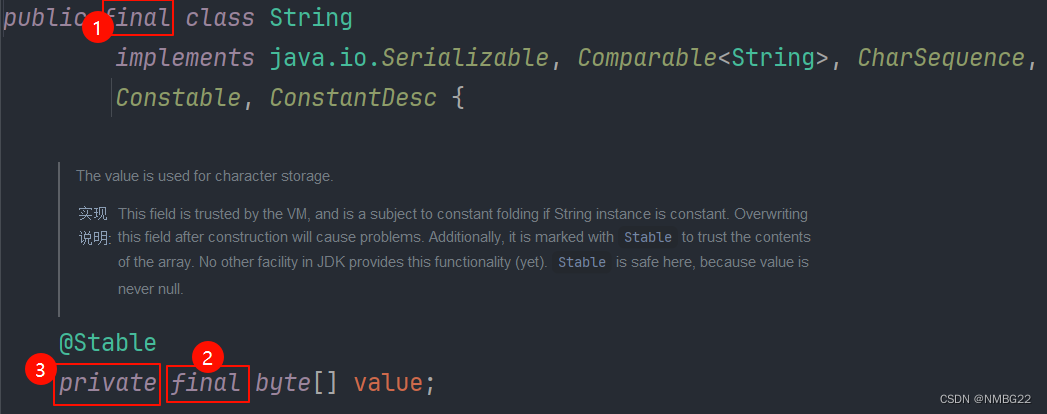
Task: Click the implements keyword
Action: 185,59
